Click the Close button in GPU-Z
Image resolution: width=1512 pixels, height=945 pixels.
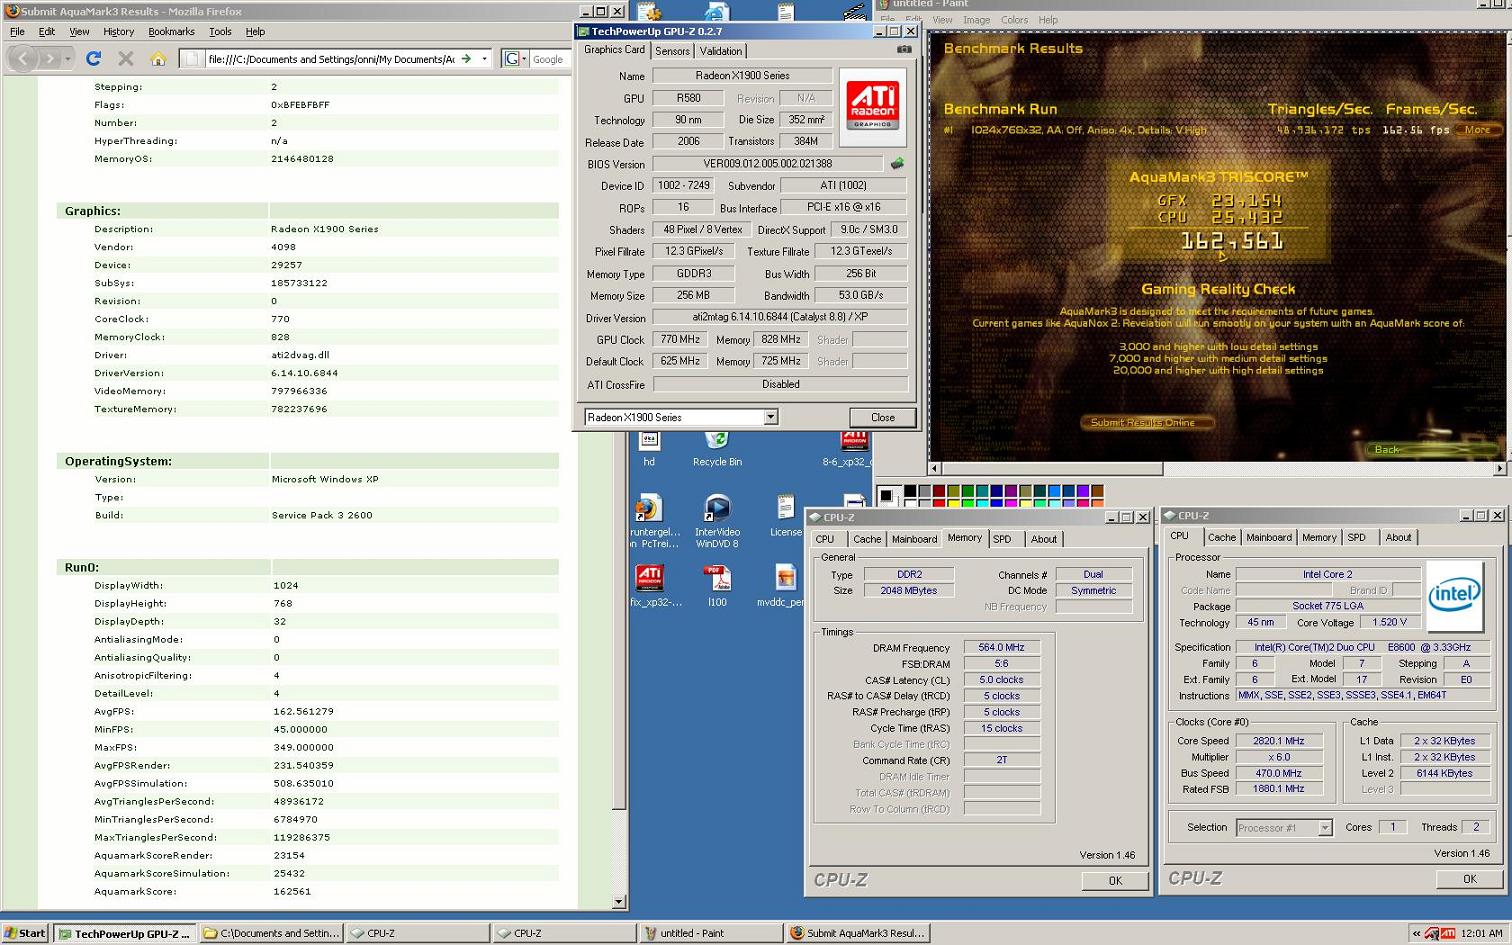(x=882, y=417)
